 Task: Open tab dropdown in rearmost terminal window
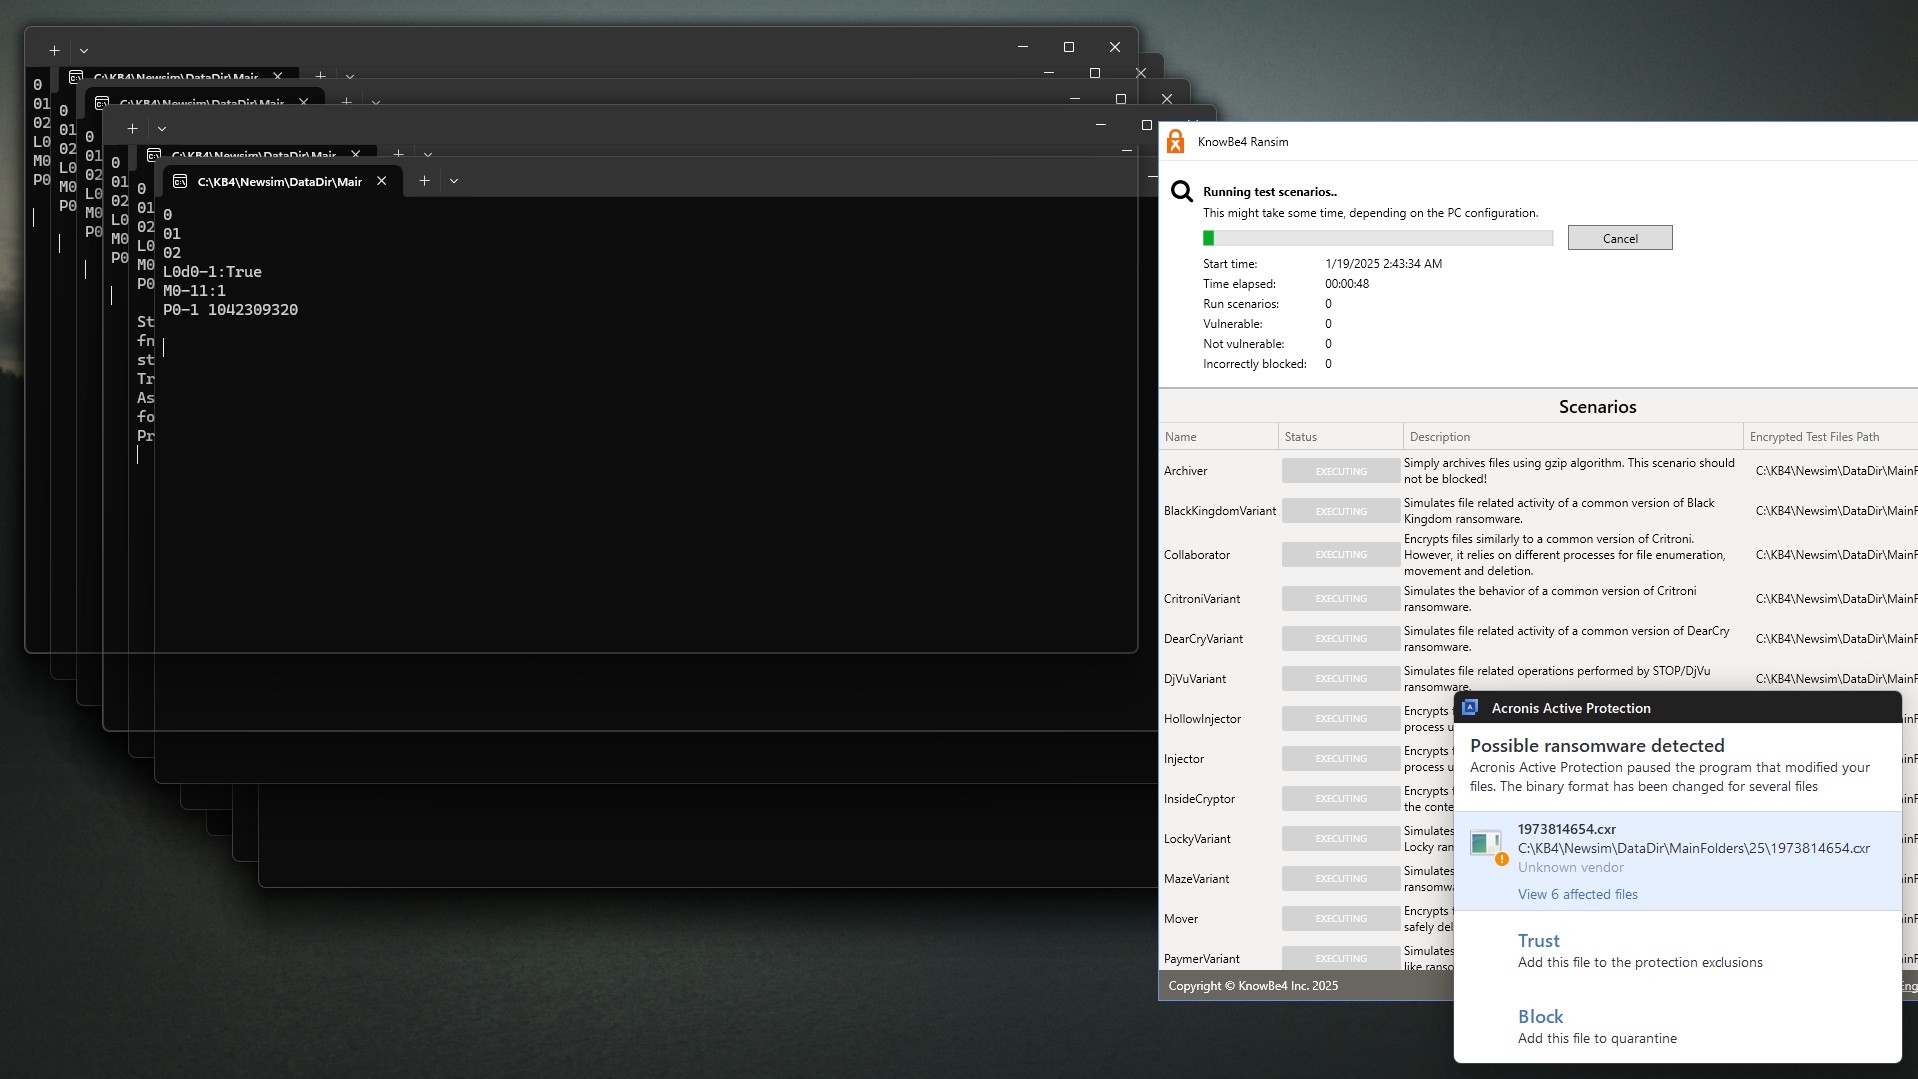pos(84,50)
